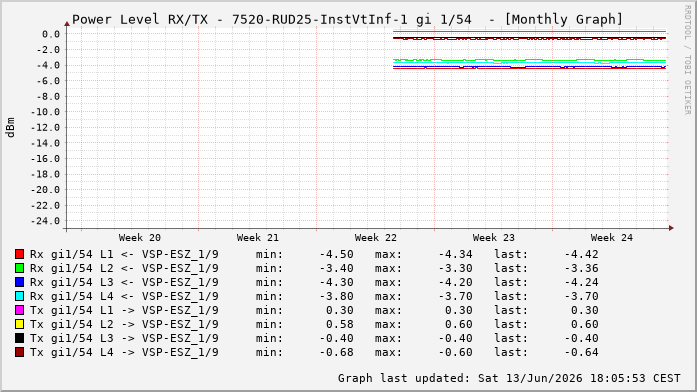The height and width of the screenshot is (392, 697).
Task: Click the 'Tx gi1/54 L4 -> VSP-ESZ_1/9' label
Action: 124,352
